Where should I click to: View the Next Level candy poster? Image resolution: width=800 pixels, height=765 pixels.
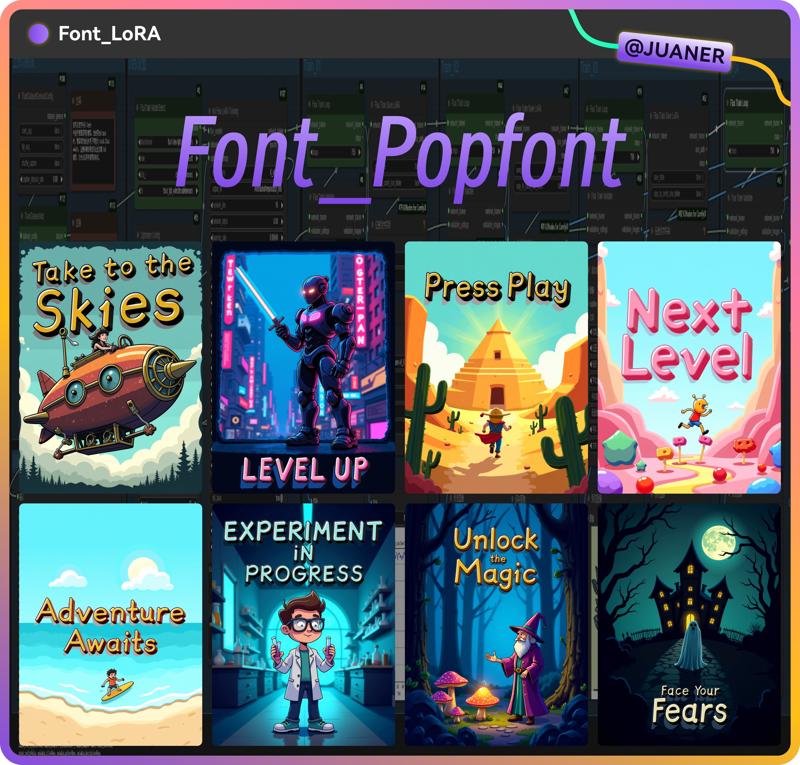point(689,367)
